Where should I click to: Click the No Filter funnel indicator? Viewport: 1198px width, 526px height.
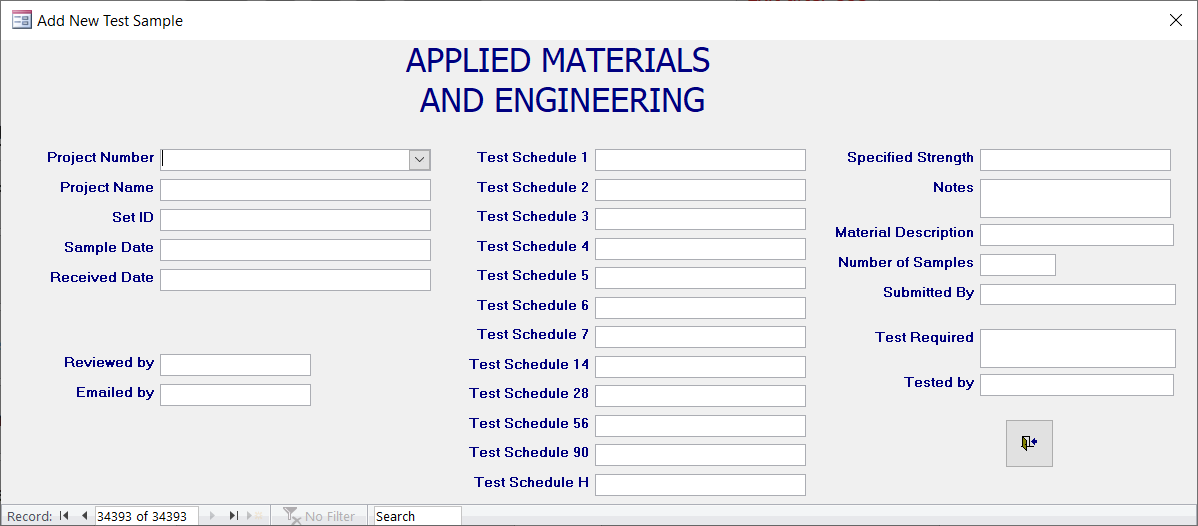coord(319,516)
